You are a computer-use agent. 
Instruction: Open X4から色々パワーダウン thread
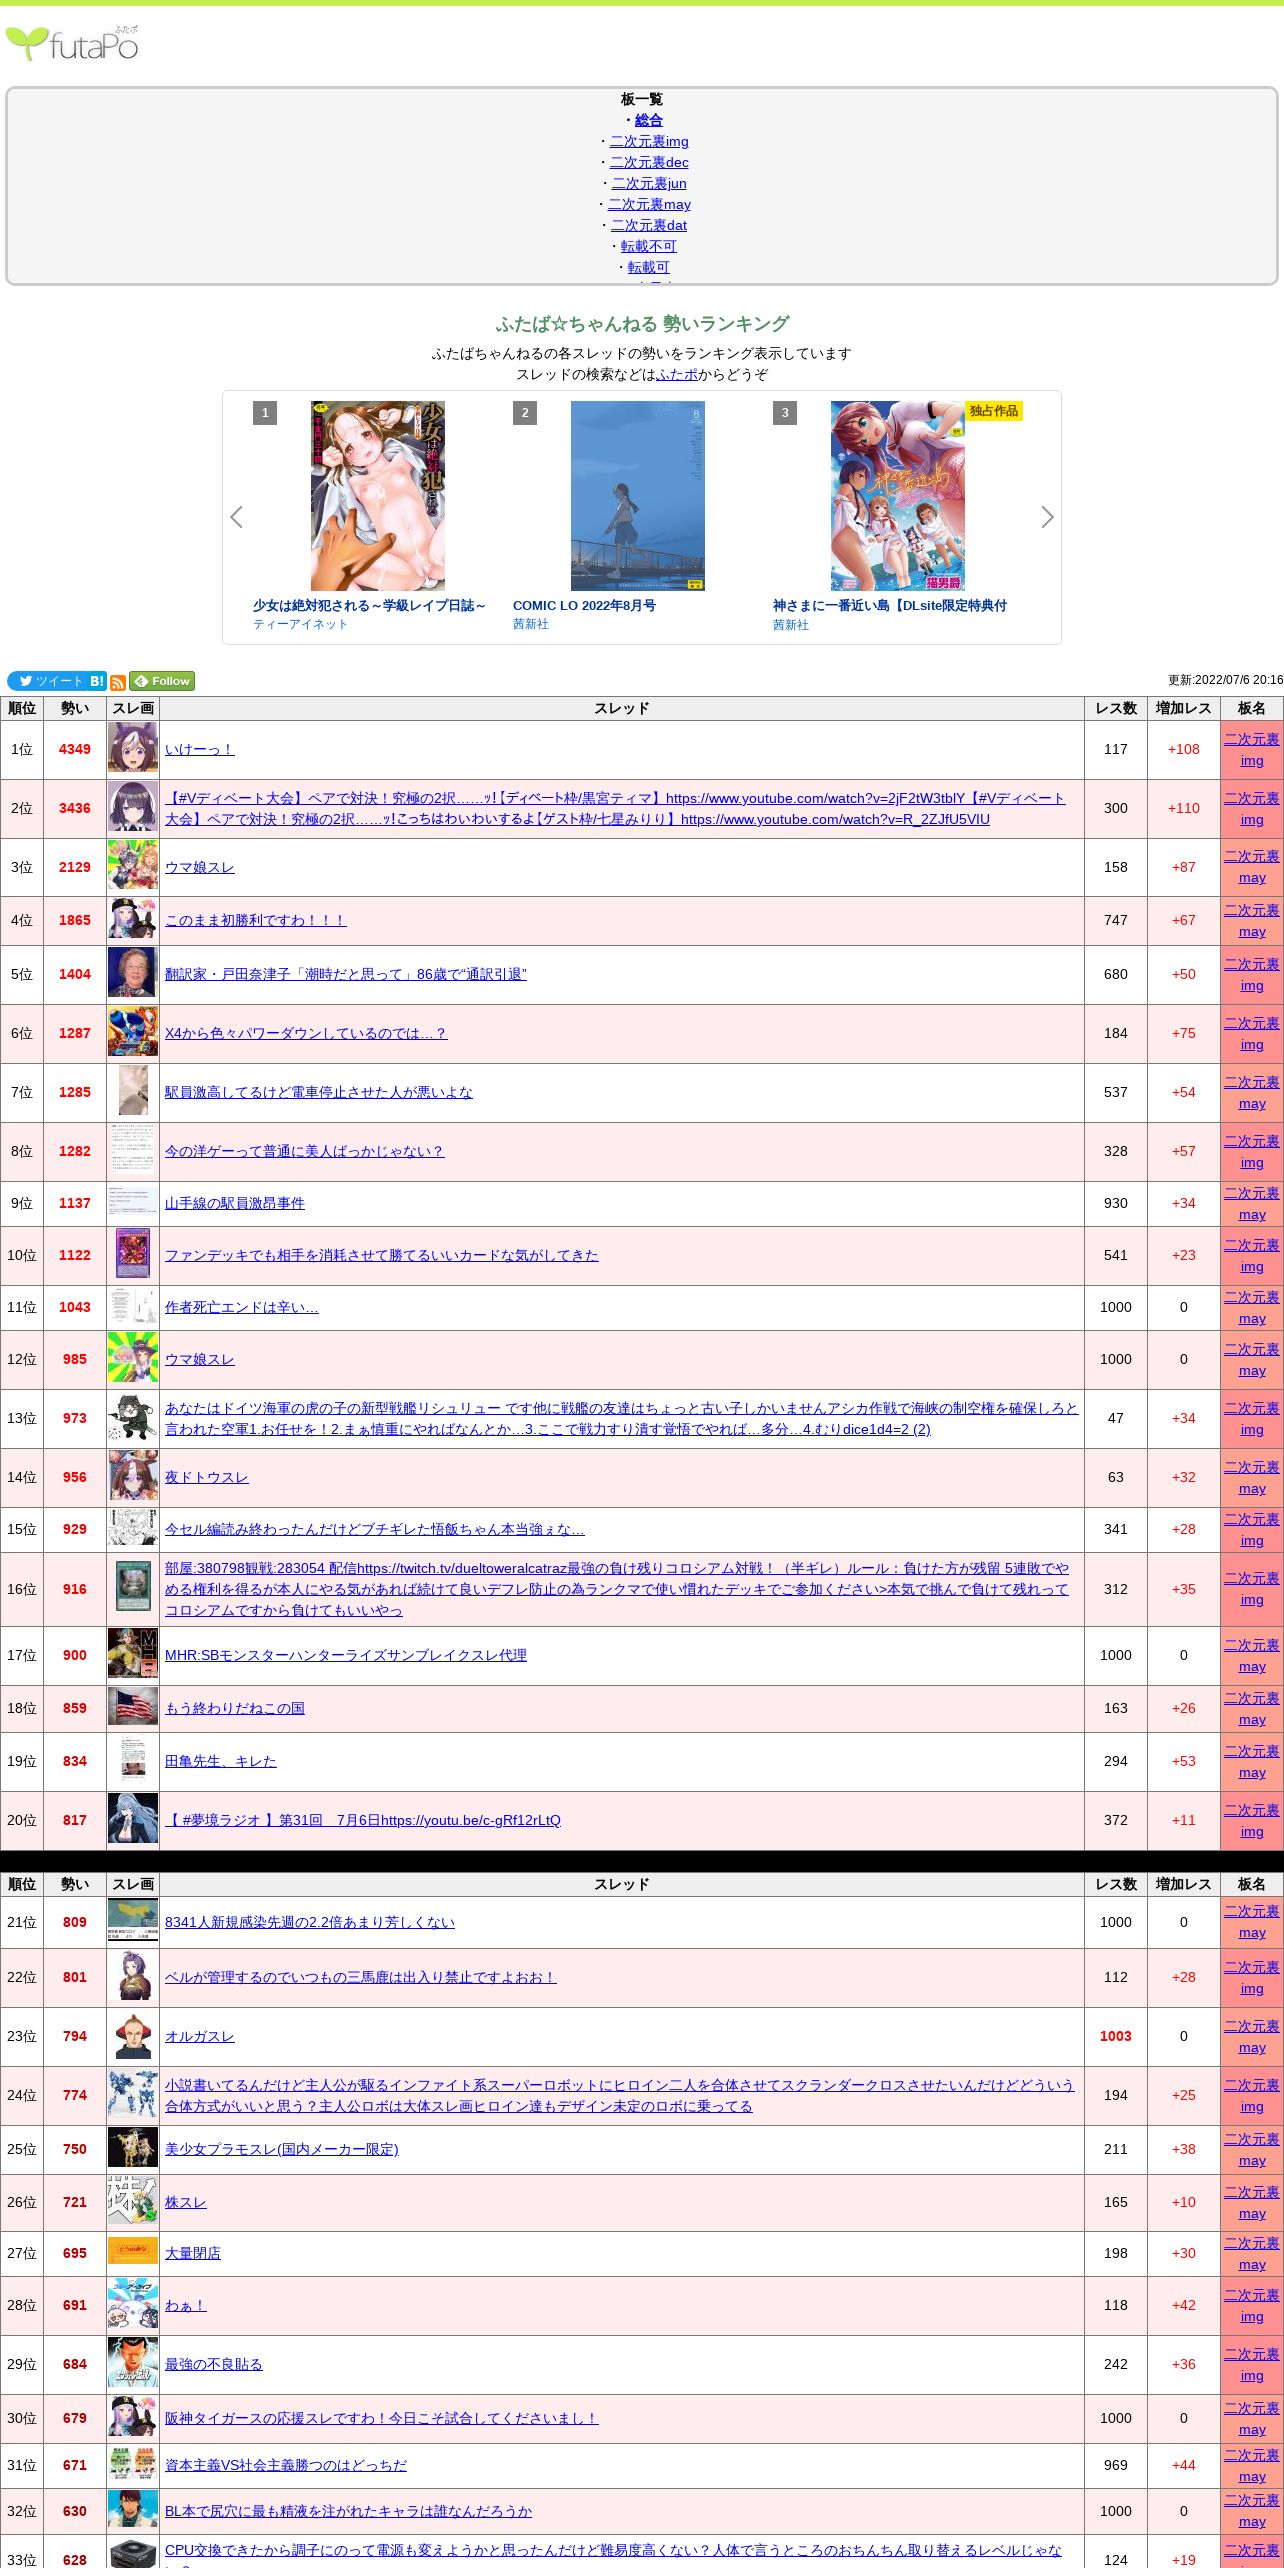coord(306,1033)
